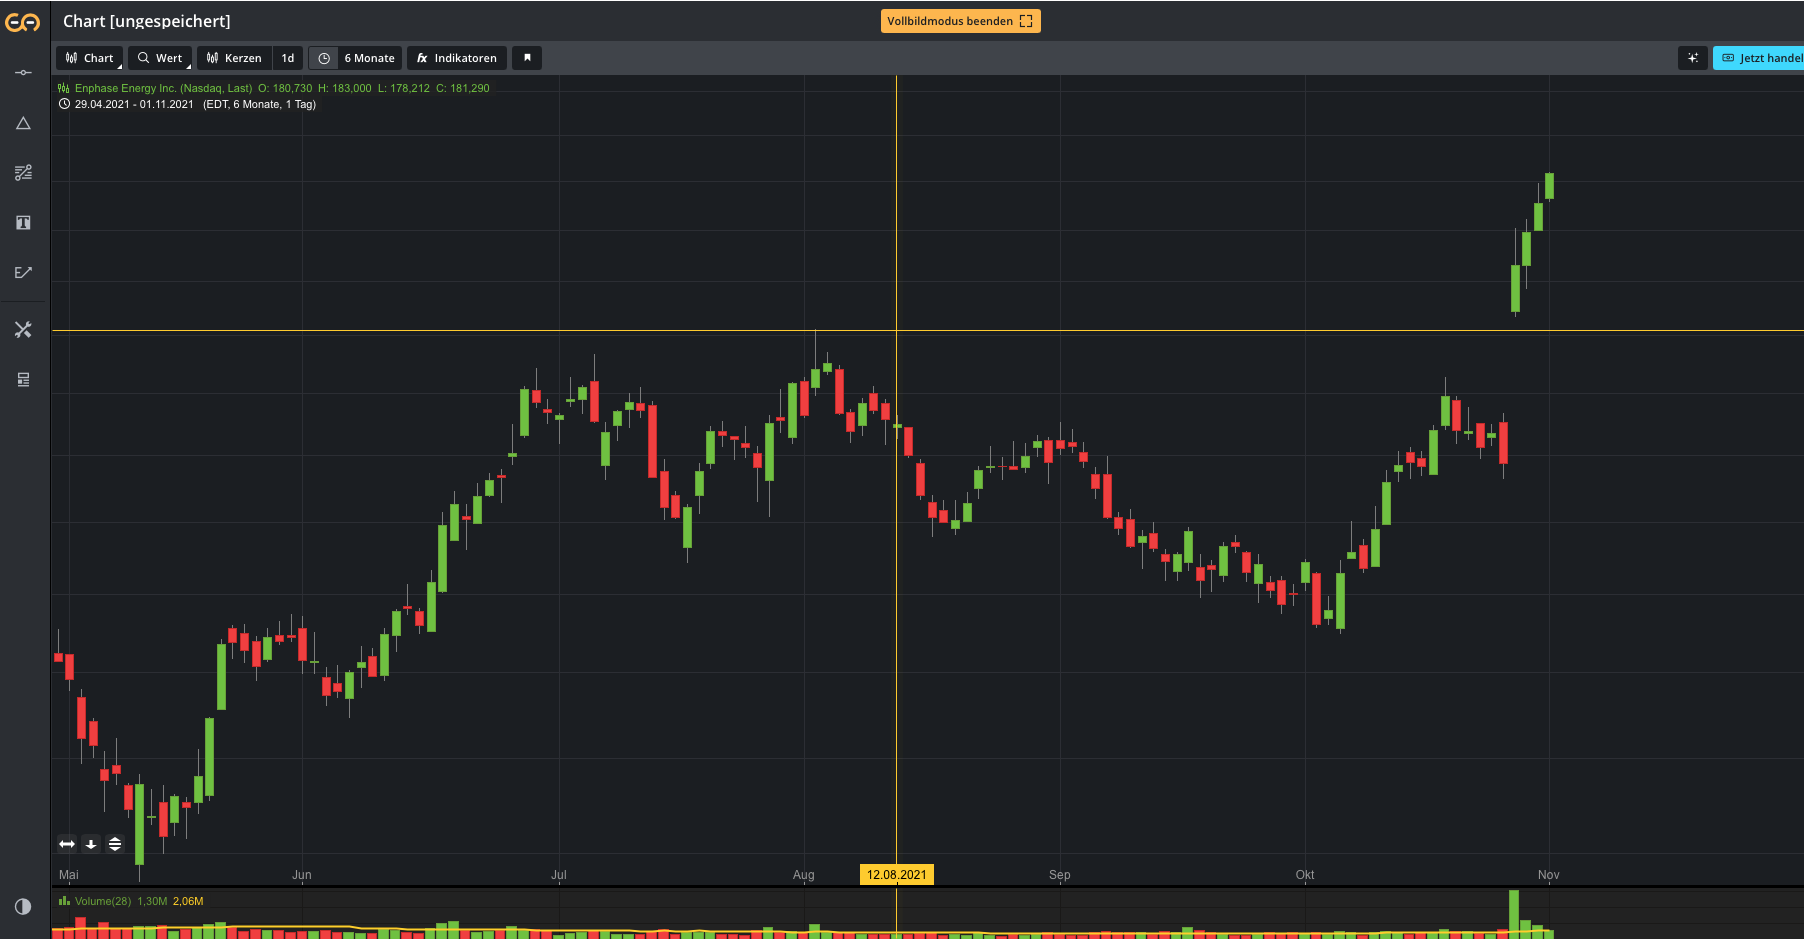Open the Chart type dropdown
1804x939 pixels.
click(x=88, y=58)
